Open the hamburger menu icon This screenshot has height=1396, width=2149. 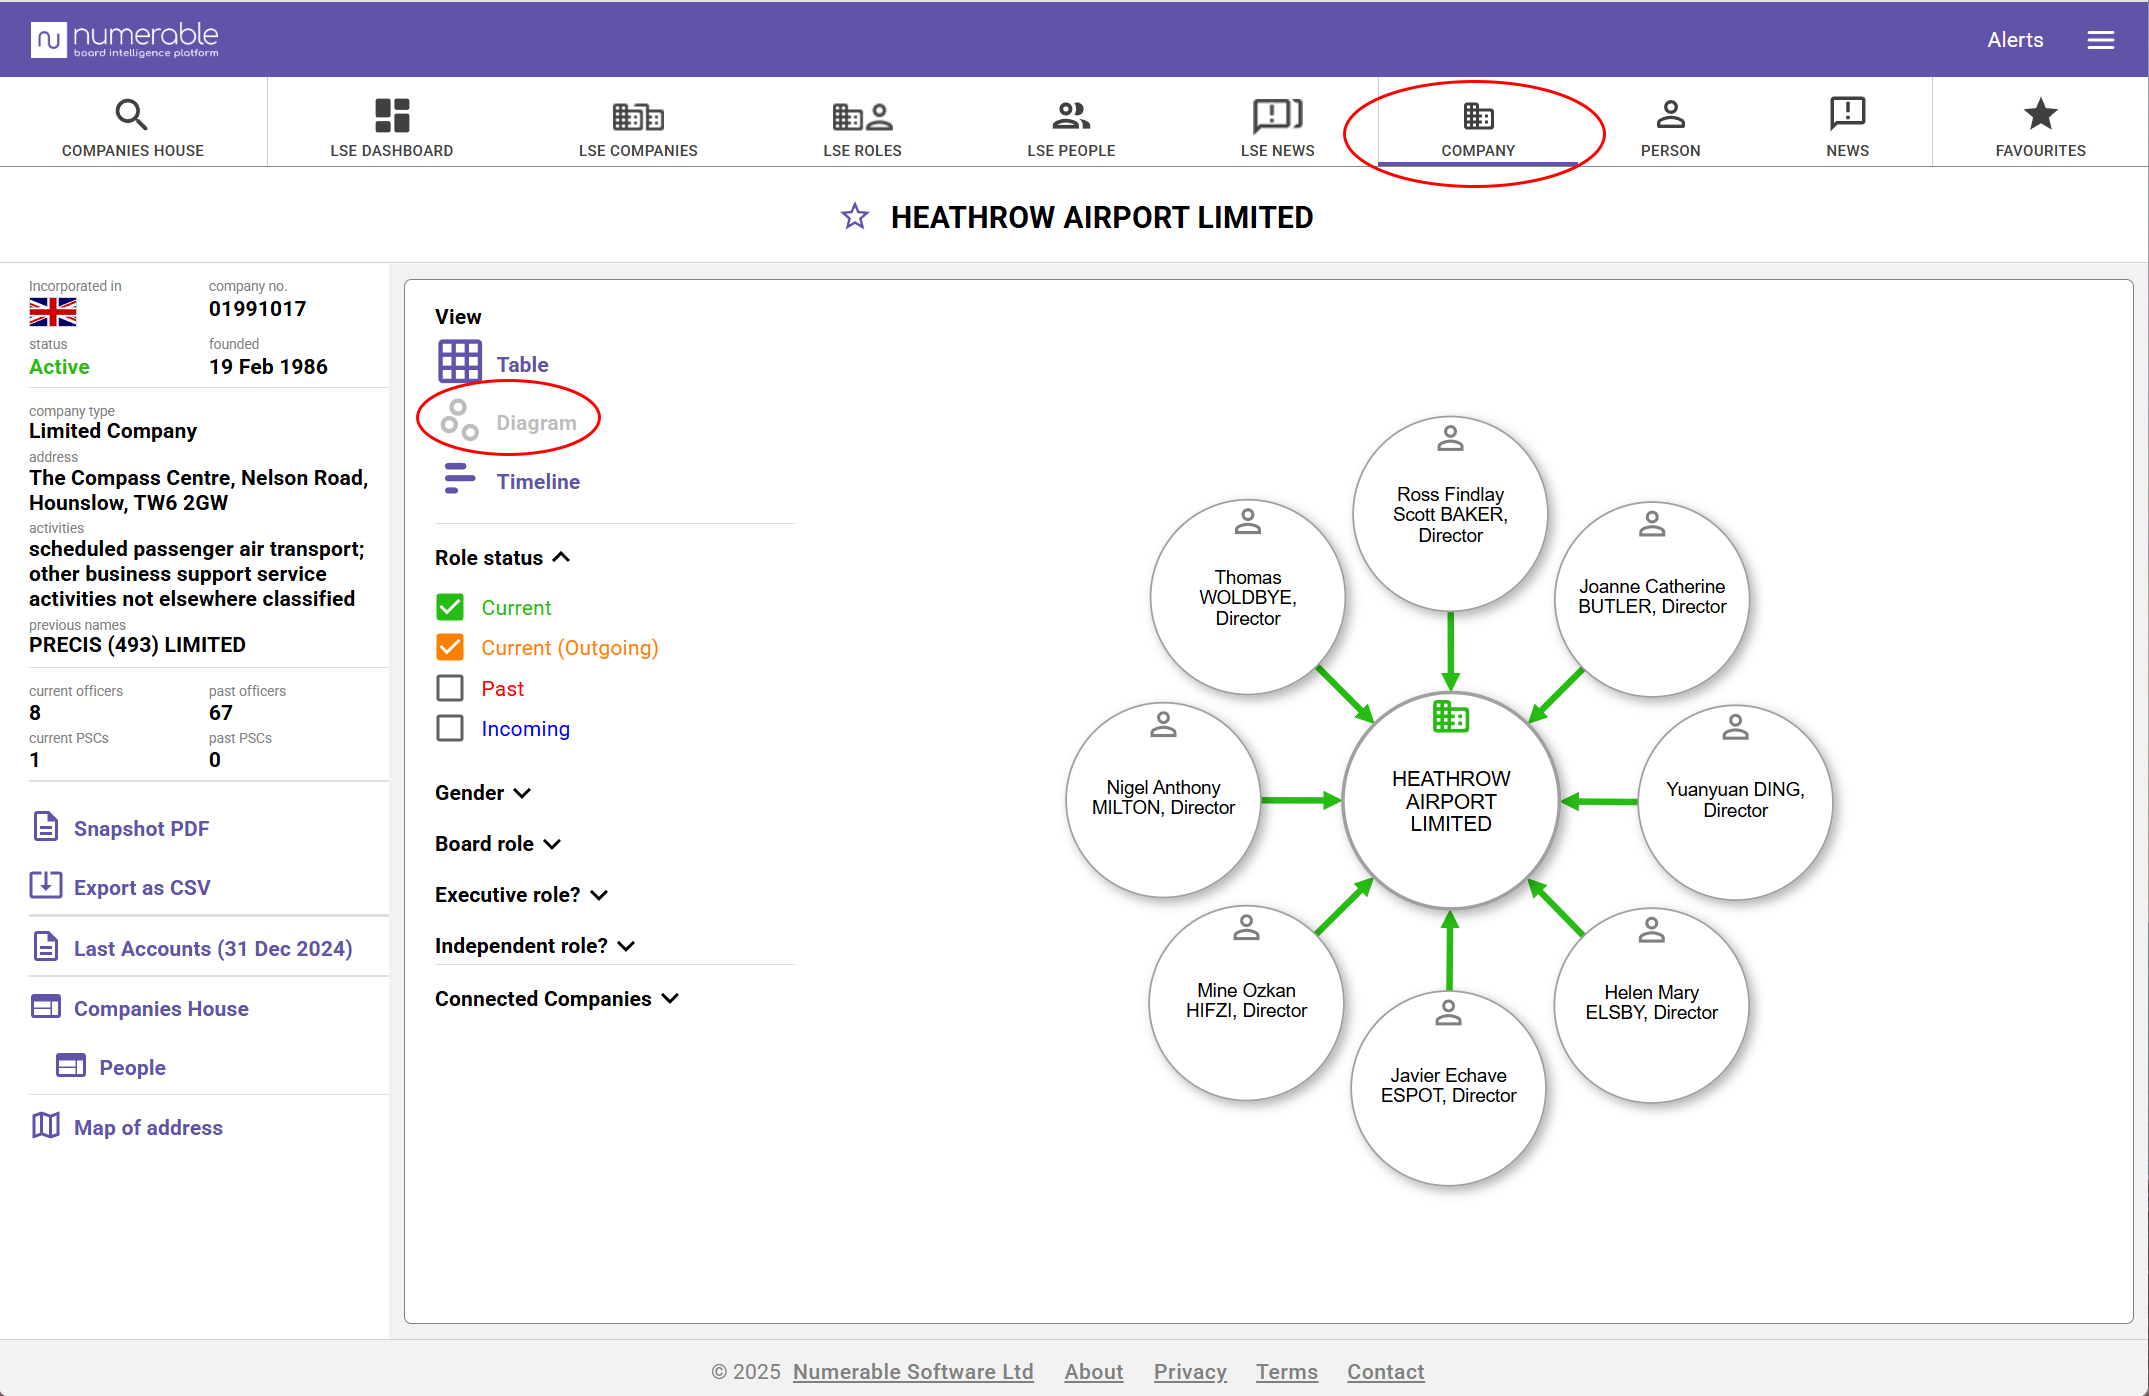click(2100, 40)
